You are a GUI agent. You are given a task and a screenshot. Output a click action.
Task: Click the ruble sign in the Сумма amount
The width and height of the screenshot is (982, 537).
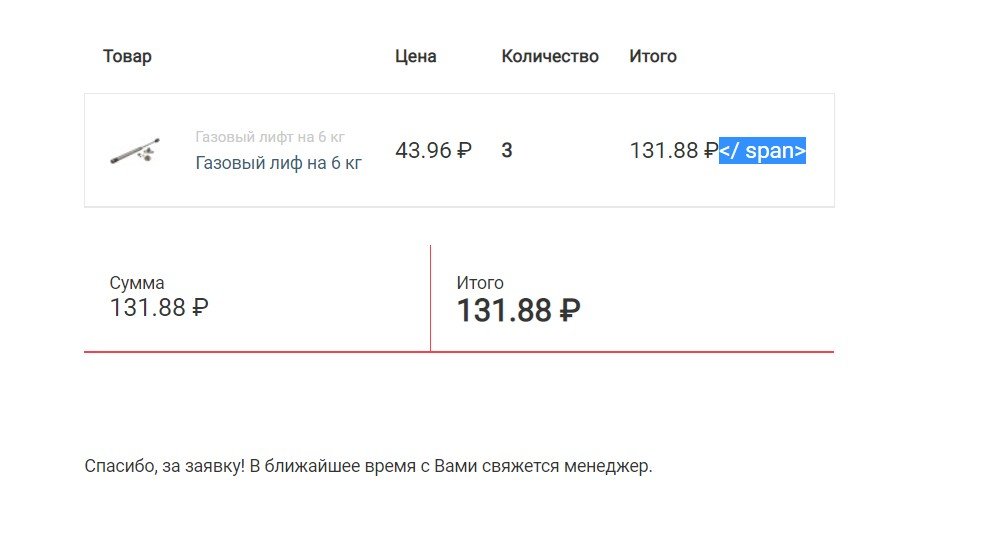pos(200,308)
